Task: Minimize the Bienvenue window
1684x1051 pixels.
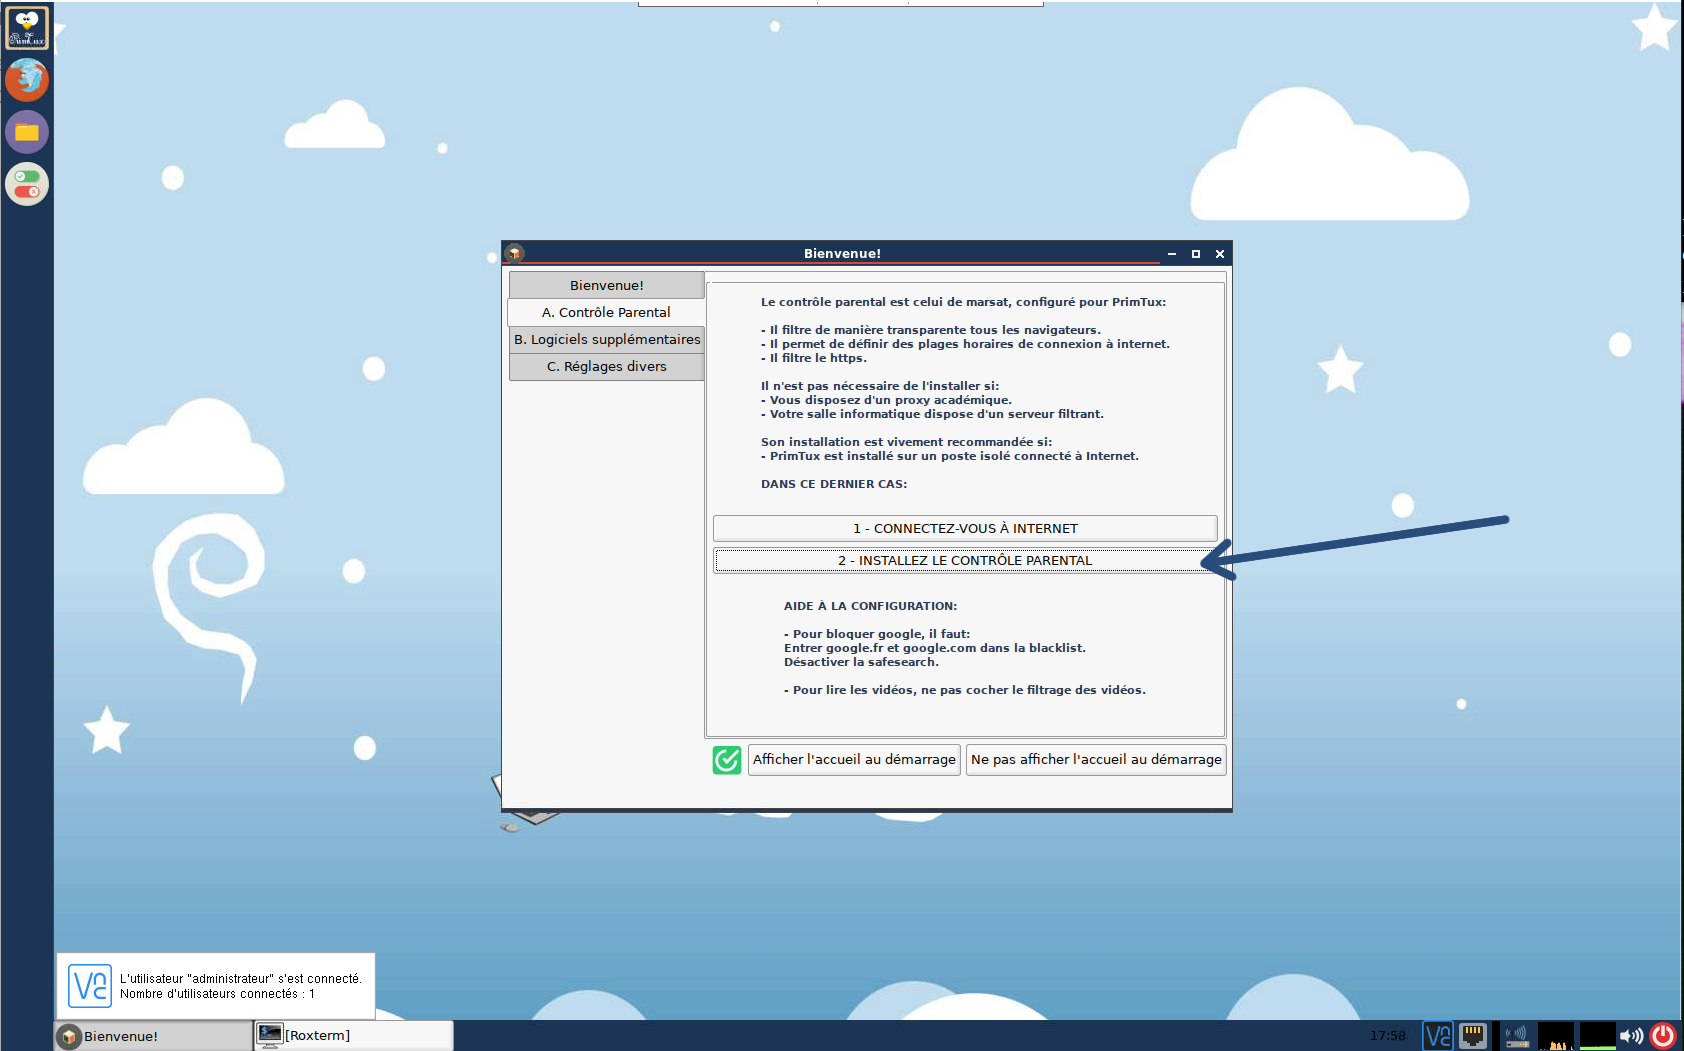Action: click(x=1172, y=254)
